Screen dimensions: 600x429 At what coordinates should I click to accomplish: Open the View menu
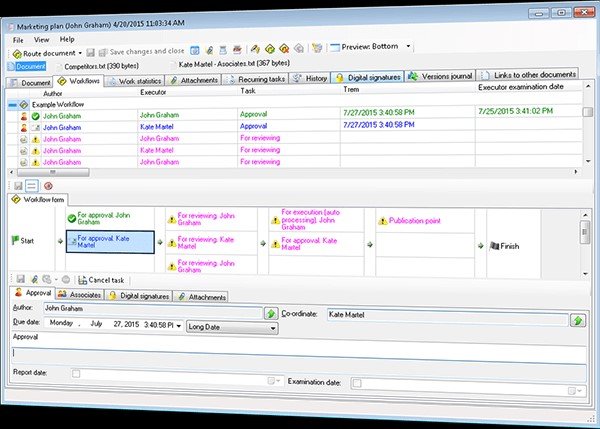[41, 39]
